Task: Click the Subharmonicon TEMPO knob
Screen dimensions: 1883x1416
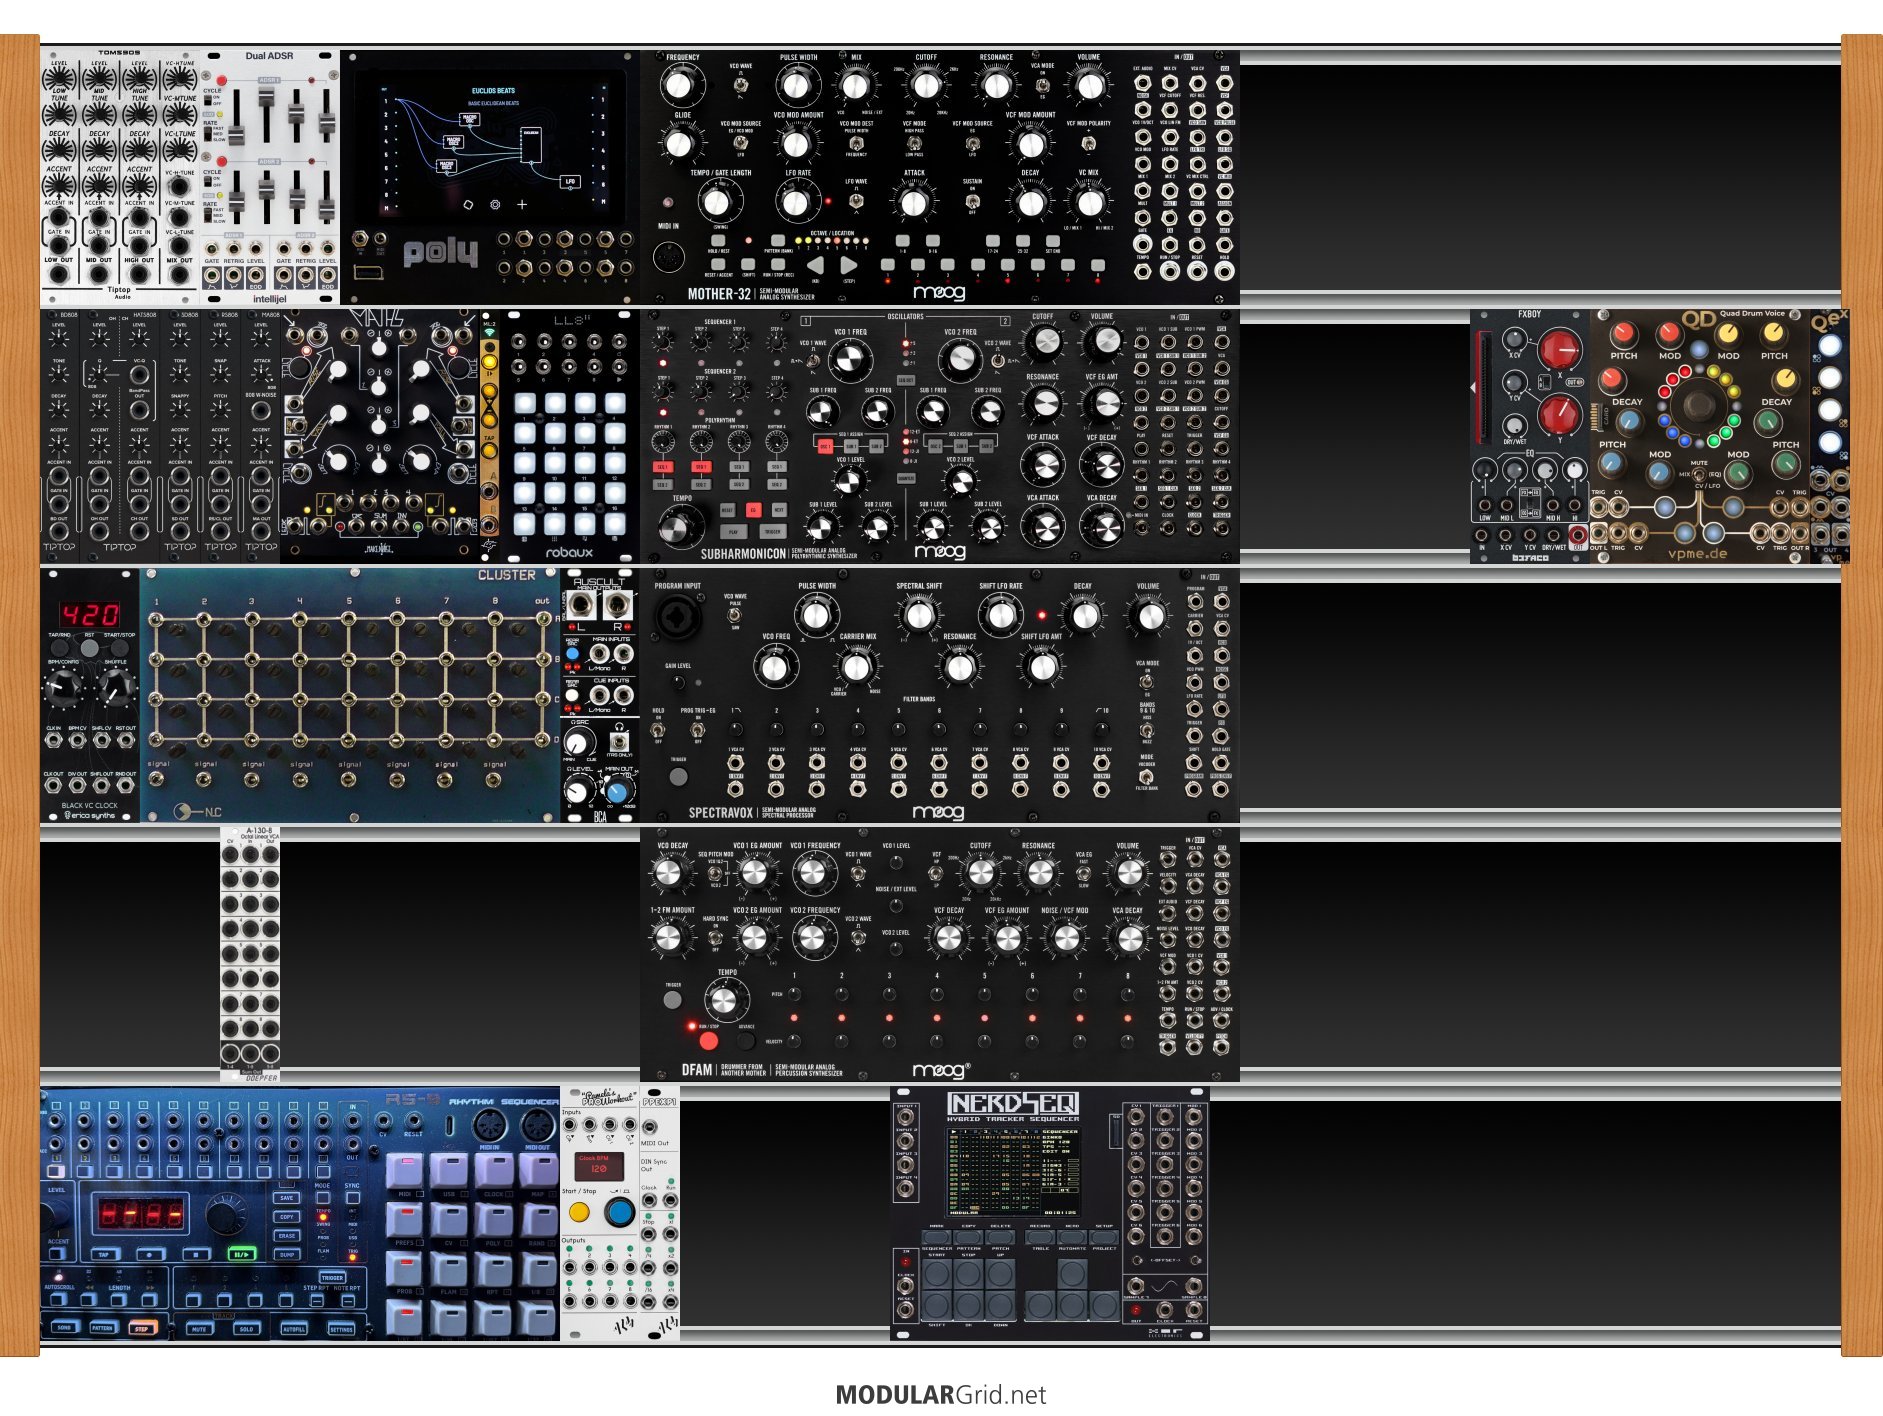Action: (x=680, y=526)
